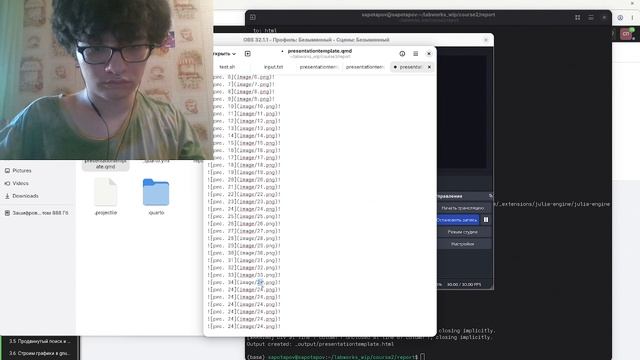
Task: Open the document info icon in the editor header
Action: point(402,53)
